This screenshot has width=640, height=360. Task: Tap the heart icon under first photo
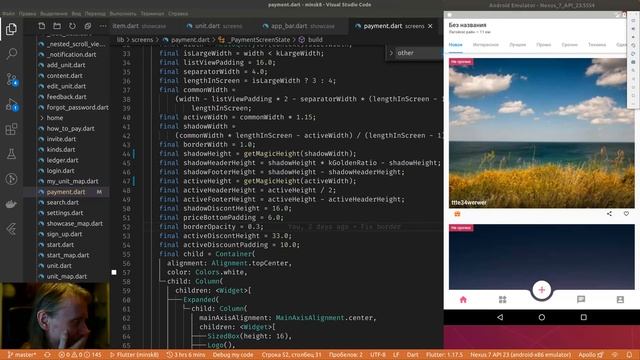coord(626,213)
